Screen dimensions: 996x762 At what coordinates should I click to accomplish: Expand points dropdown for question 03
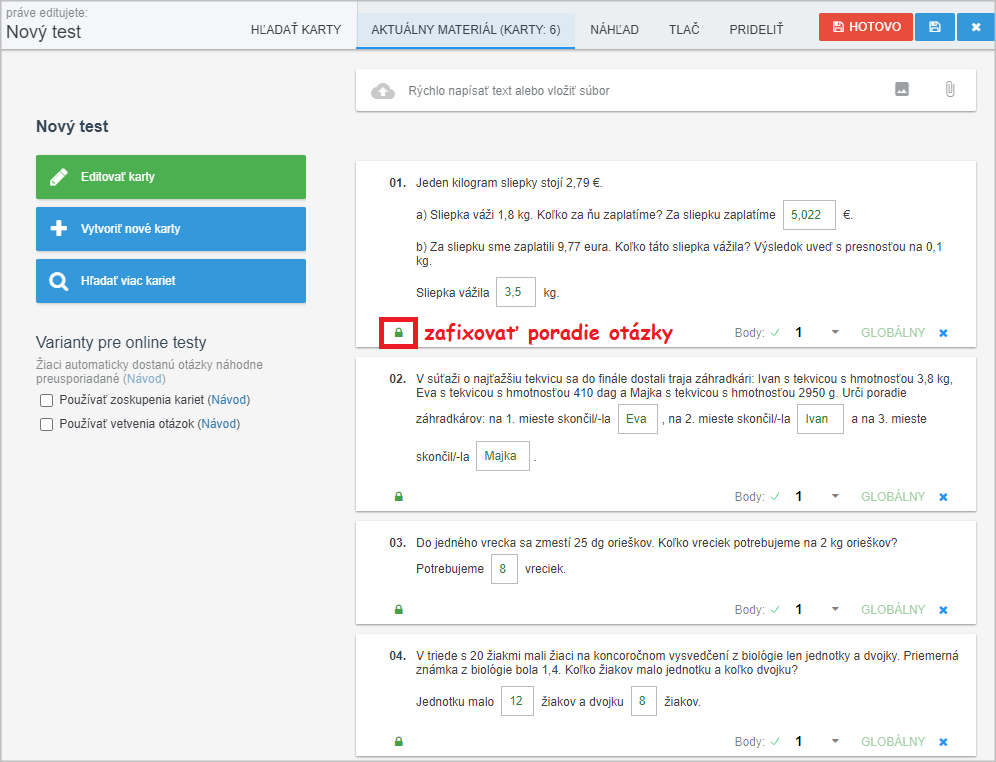[835, 609]
